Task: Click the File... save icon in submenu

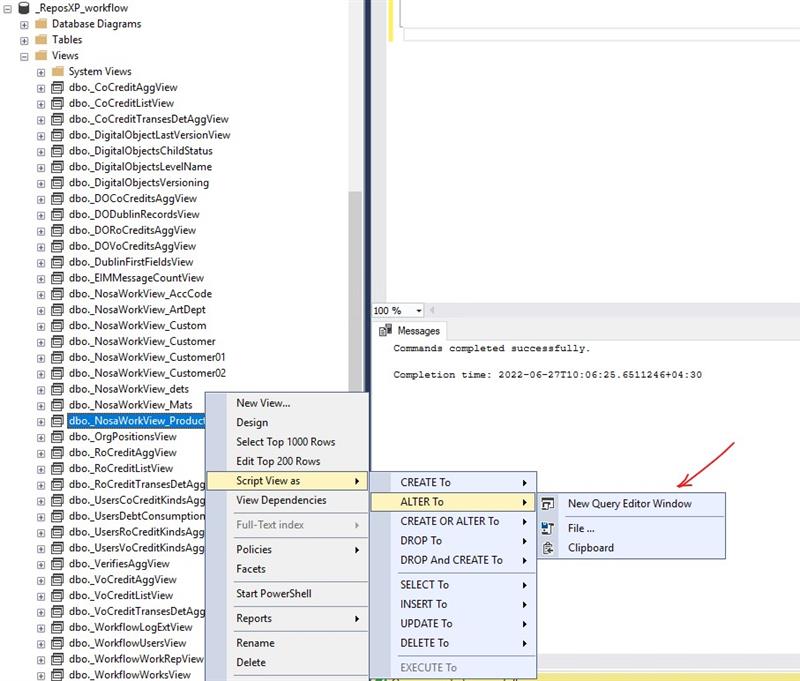Action: (548, 528)
